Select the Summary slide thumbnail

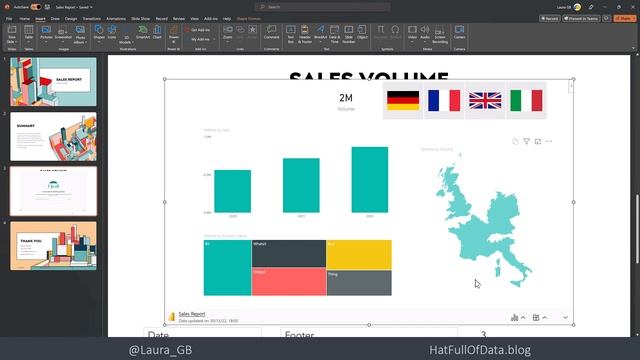(53, 136)
